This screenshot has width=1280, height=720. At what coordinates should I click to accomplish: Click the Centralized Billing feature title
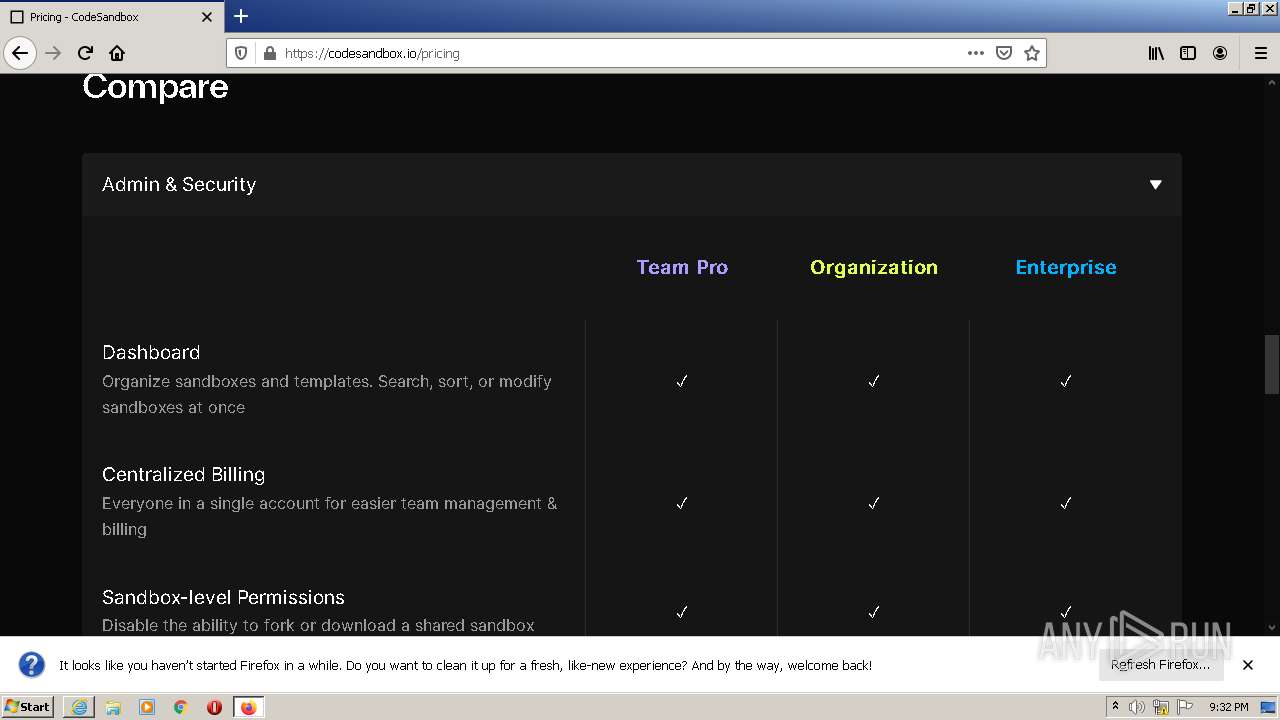pyautogui.click(x=183, y=474)
